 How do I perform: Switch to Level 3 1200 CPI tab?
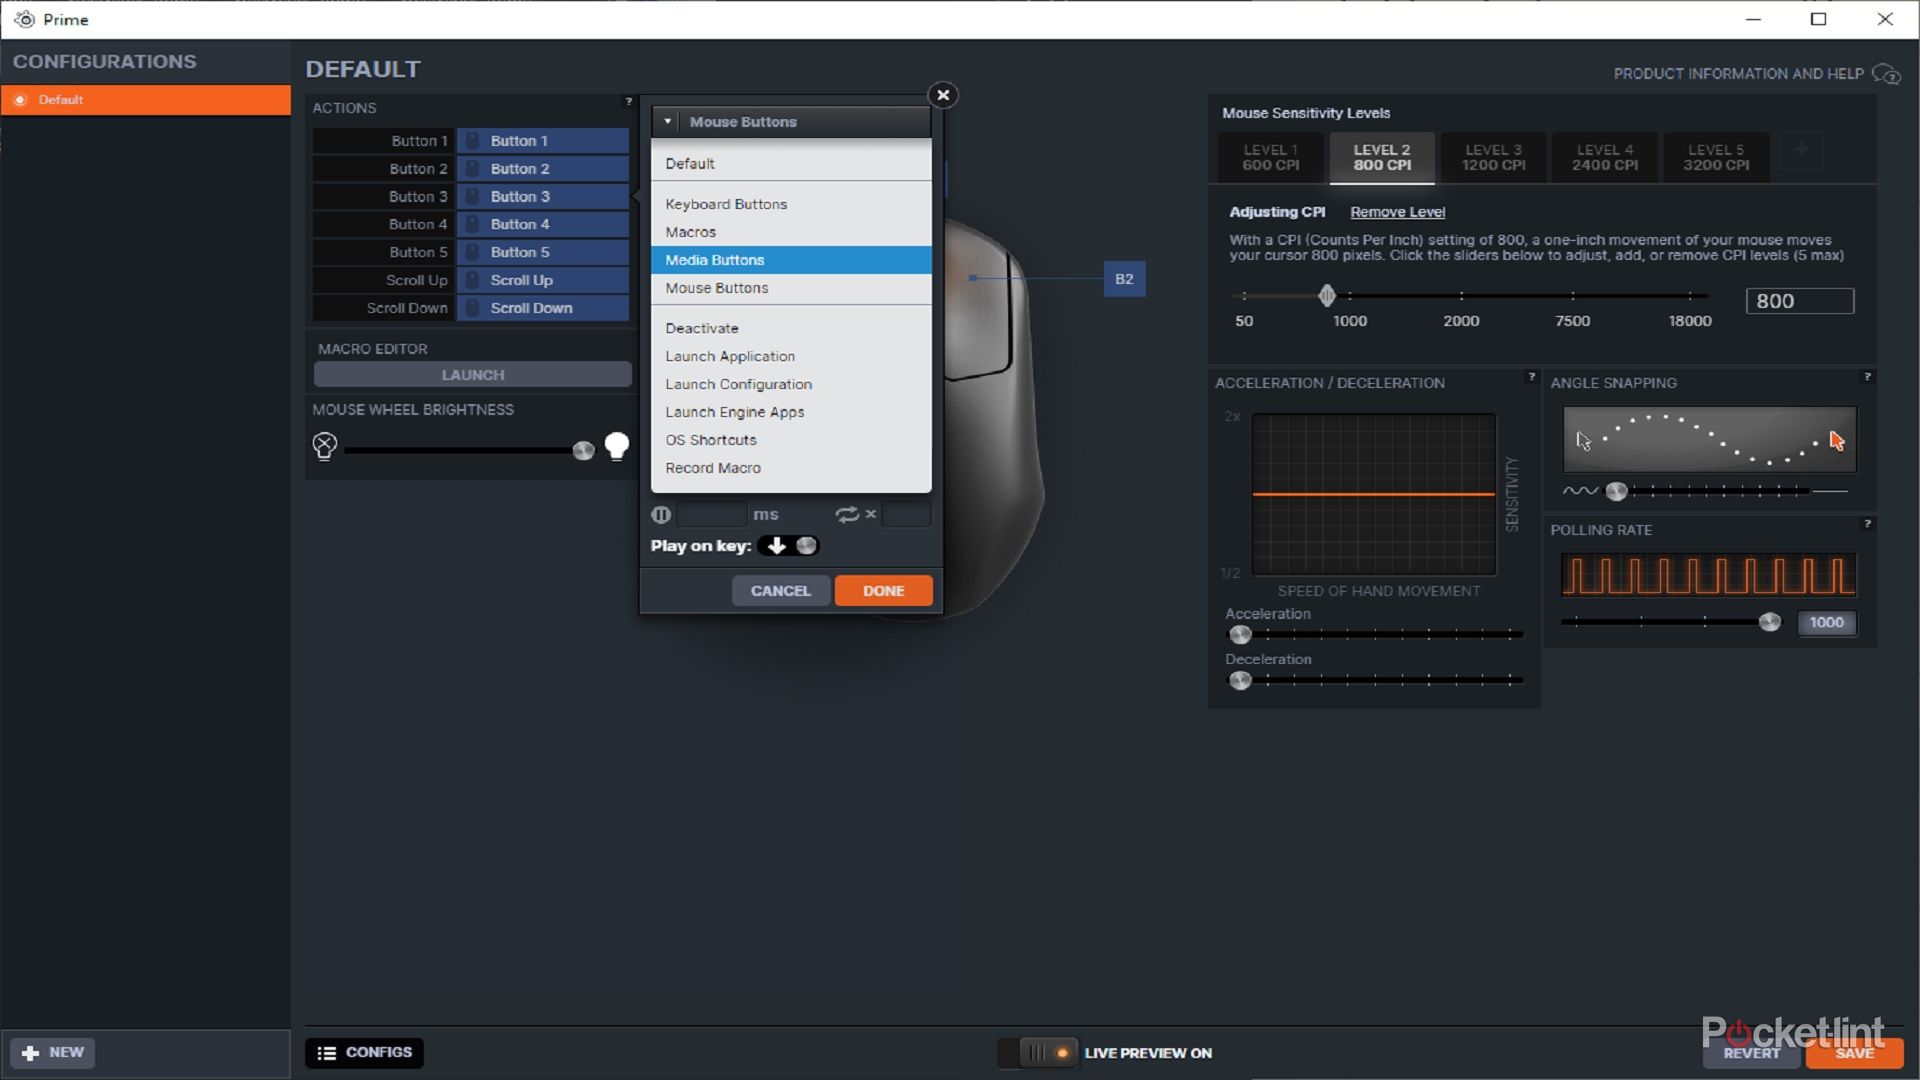tap(1493, 158)
